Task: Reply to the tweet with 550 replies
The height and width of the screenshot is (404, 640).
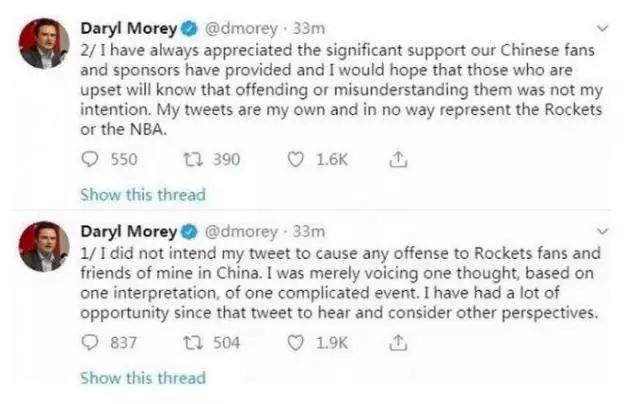Action: [x=90, y=159]
